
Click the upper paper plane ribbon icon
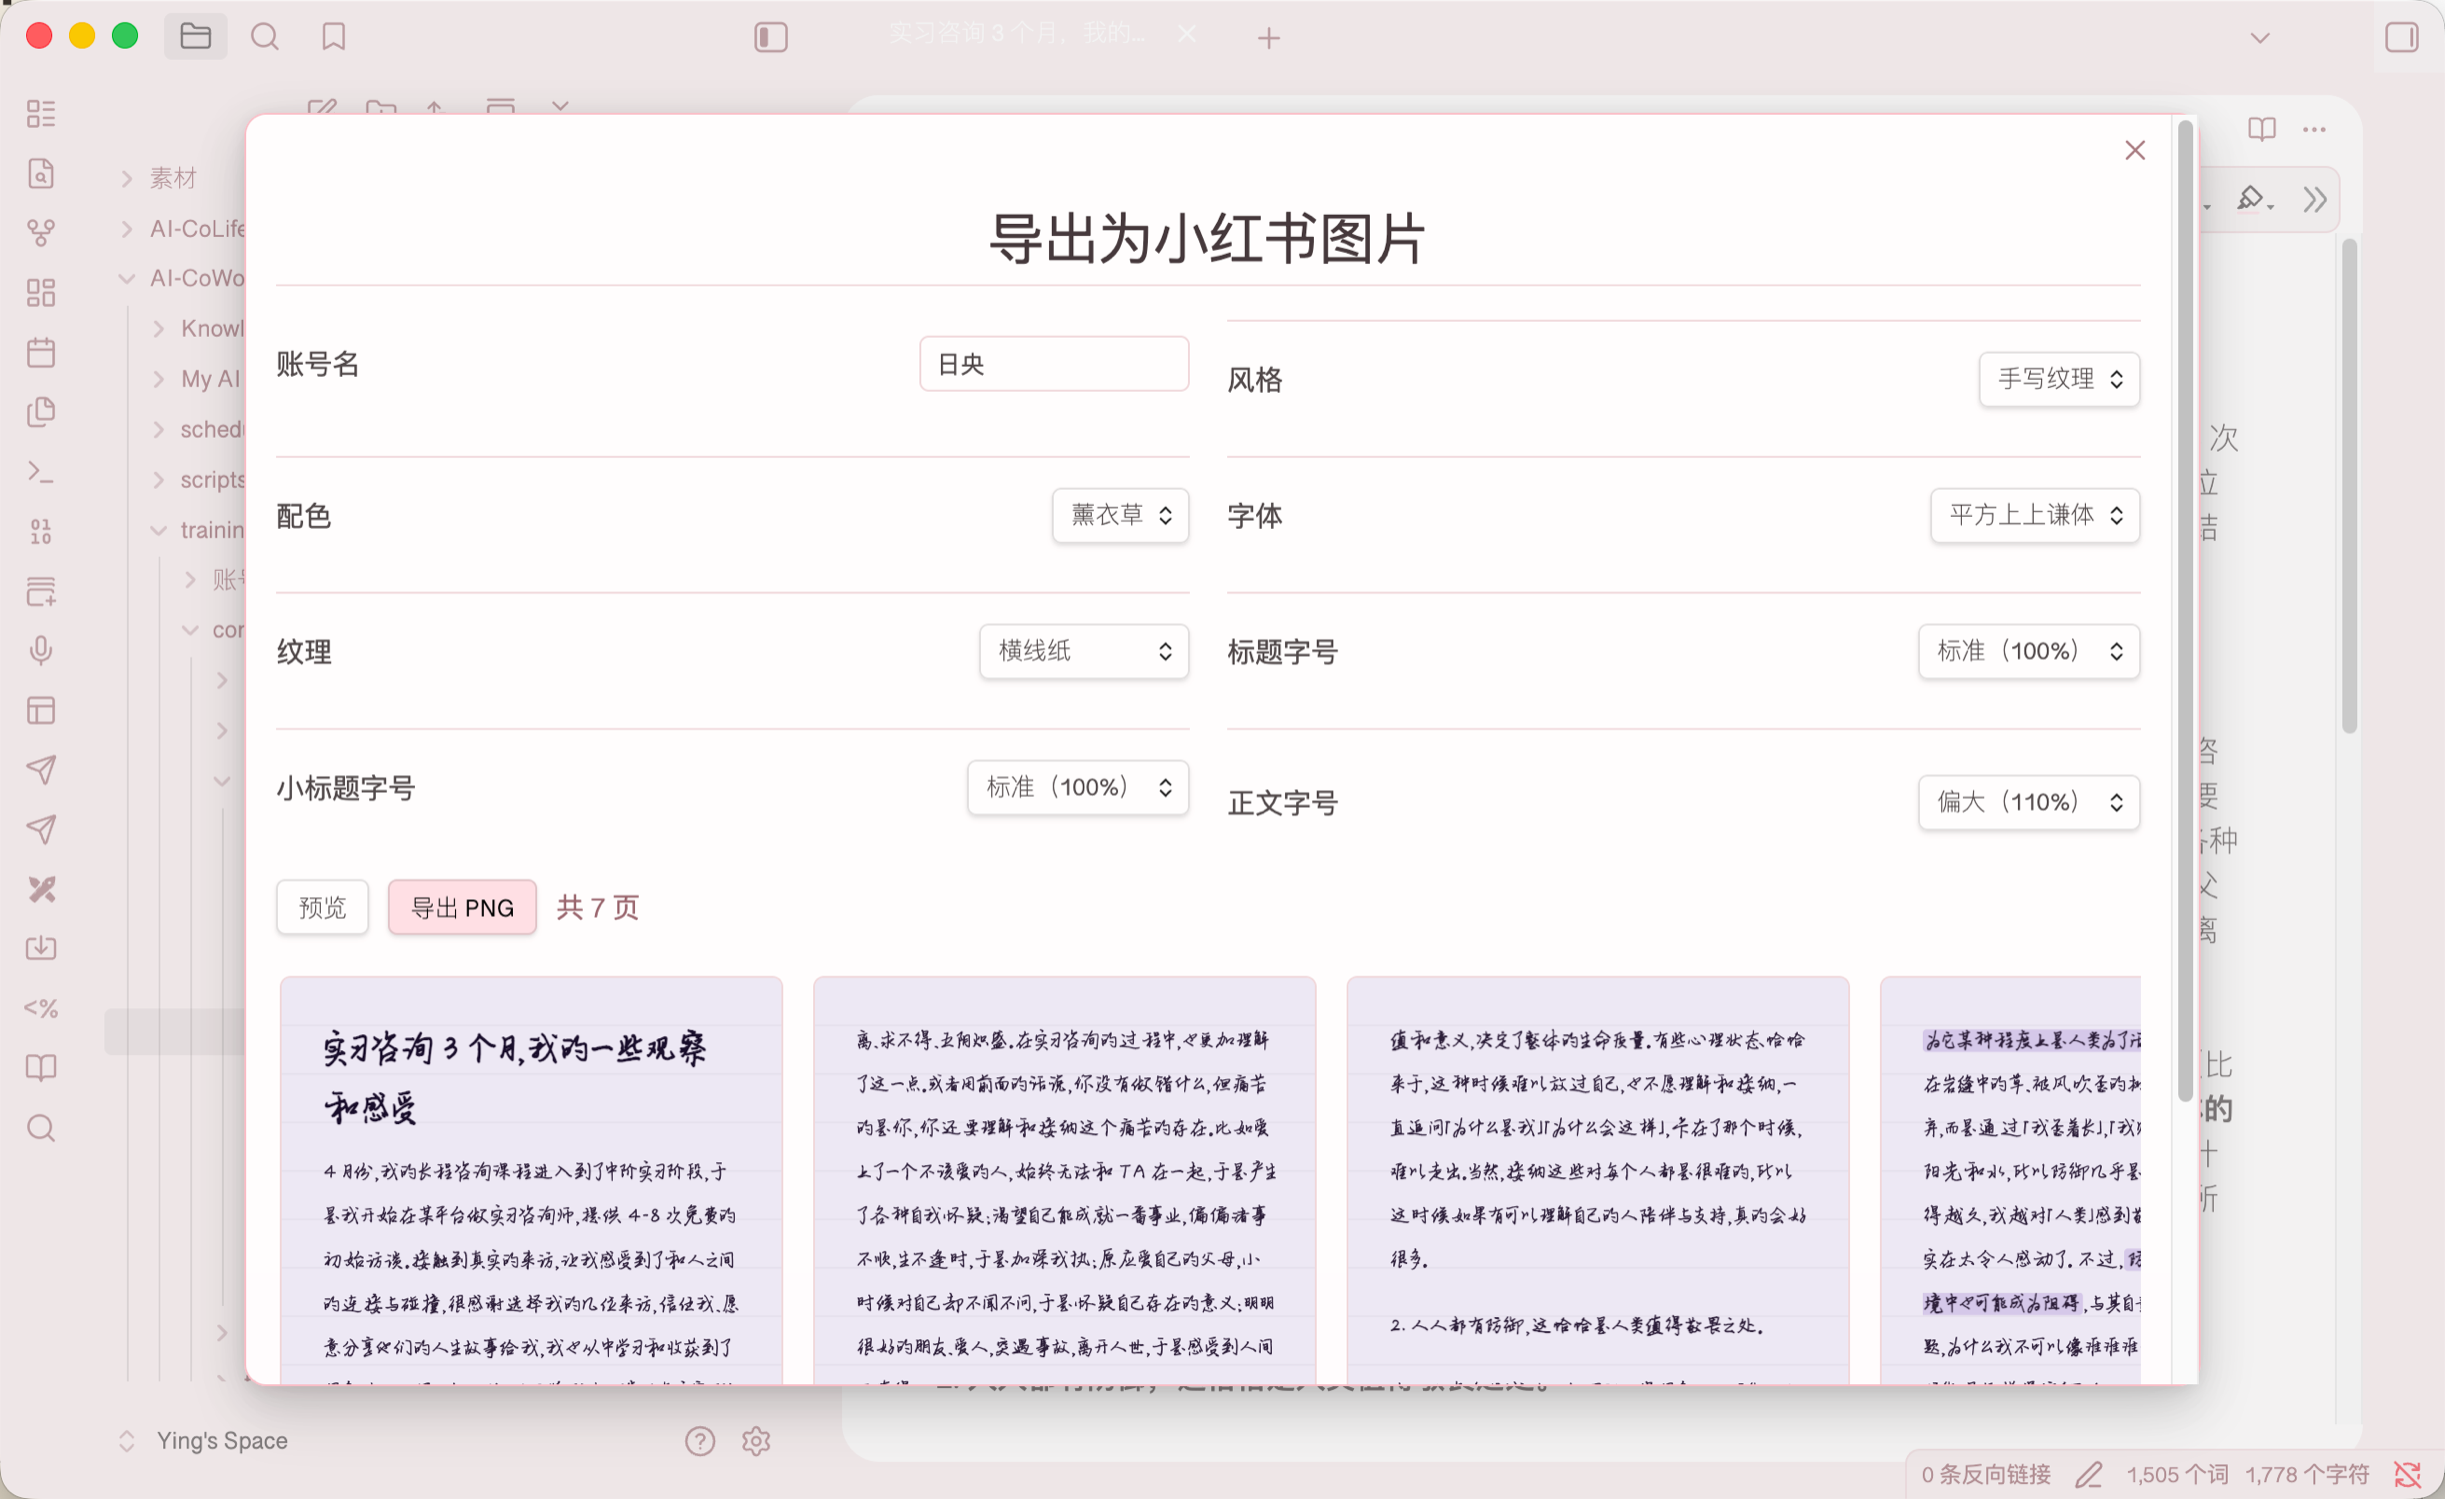coord(41,770)
